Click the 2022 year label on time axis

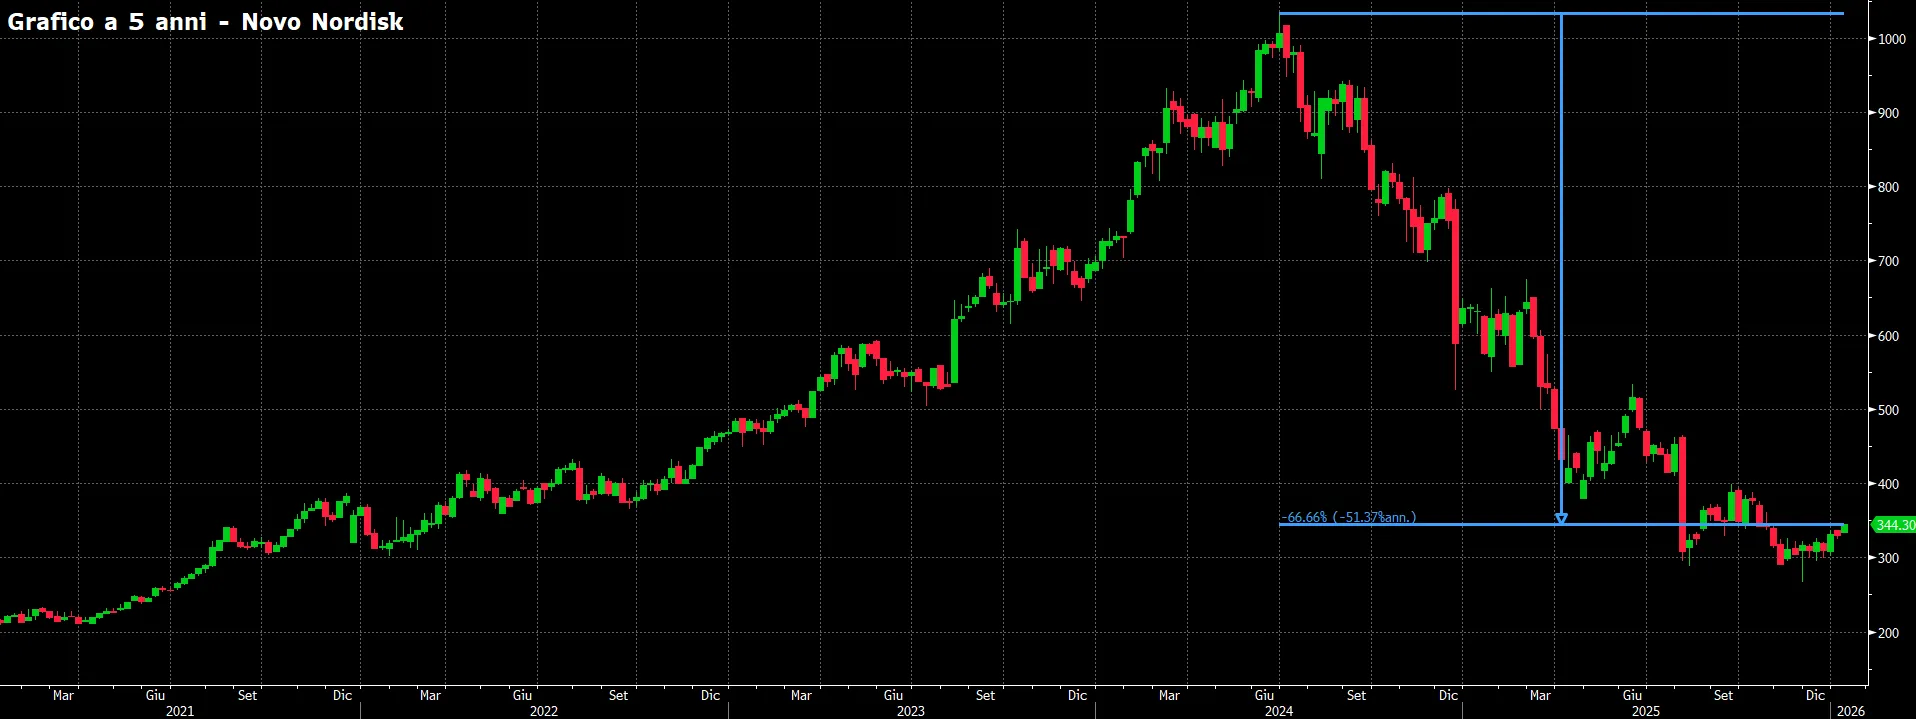pos(544,711)
